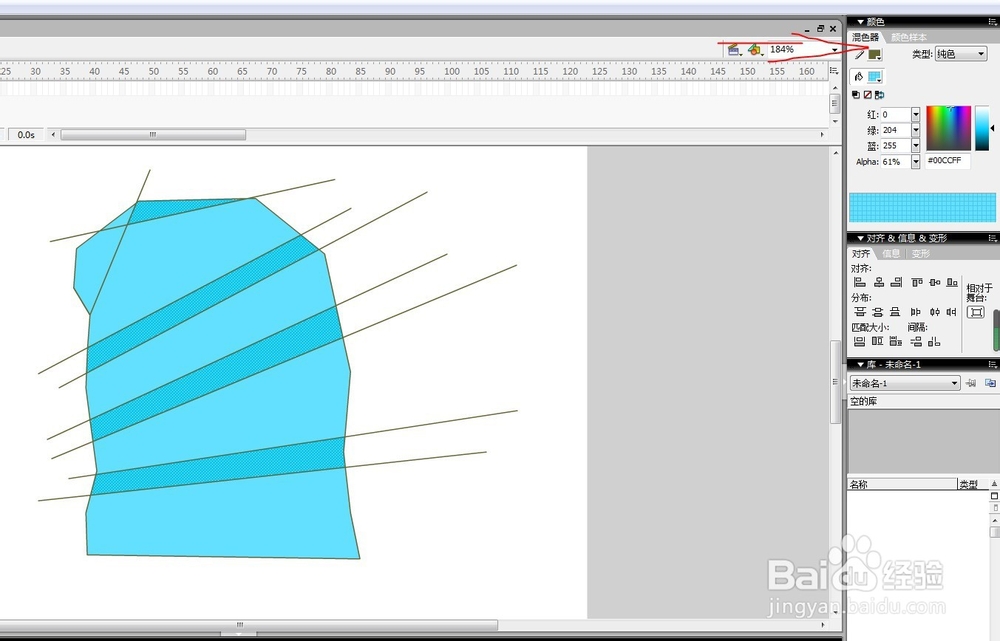Screen dimensions: 1000x641
Task: Click the 类型 column header in the library
Action: click(973, 484)
